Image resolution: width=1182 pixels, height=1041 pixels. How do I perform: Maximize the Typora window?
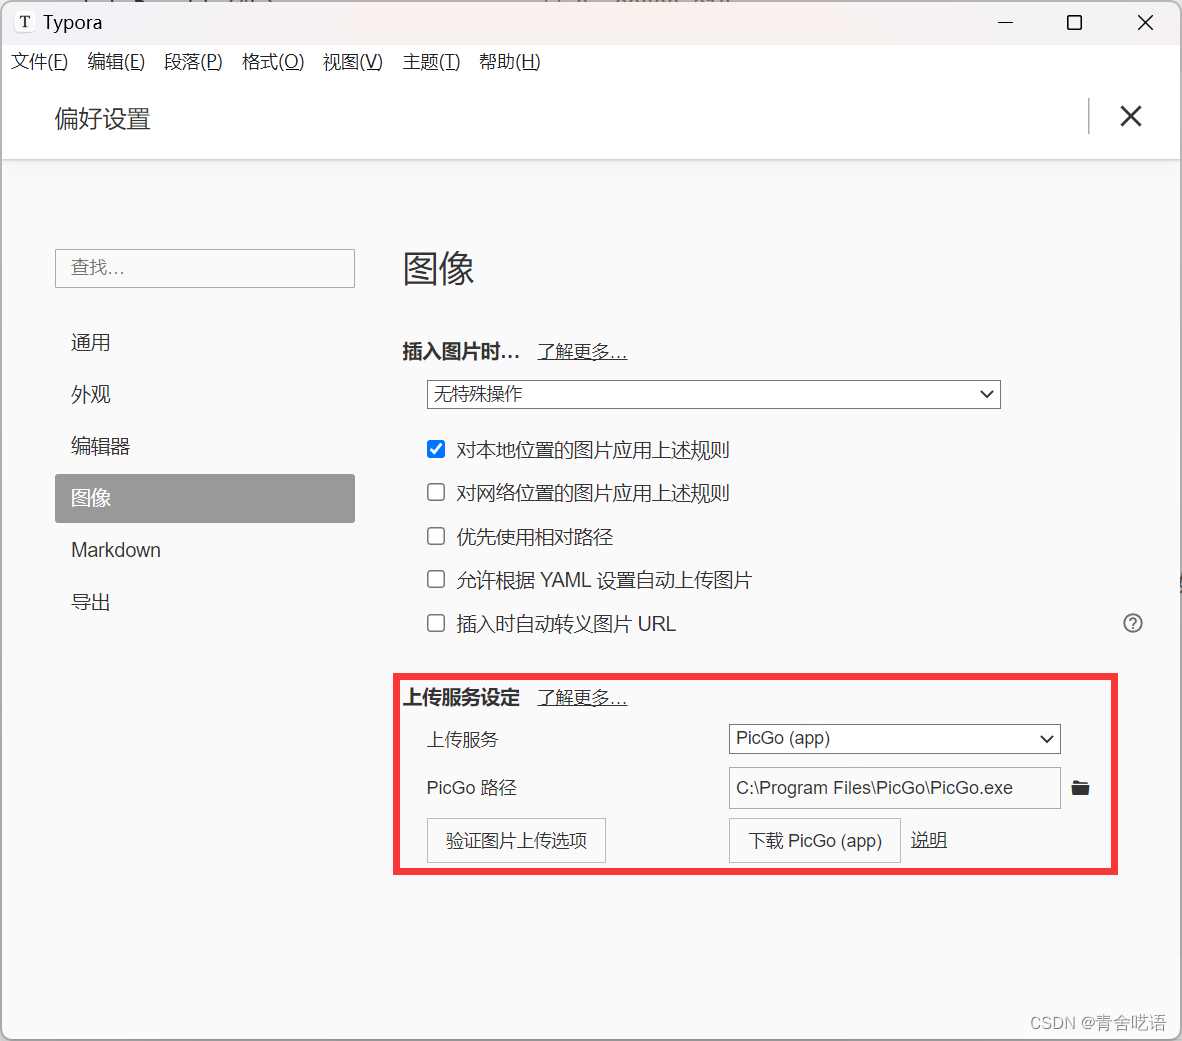1074,23
